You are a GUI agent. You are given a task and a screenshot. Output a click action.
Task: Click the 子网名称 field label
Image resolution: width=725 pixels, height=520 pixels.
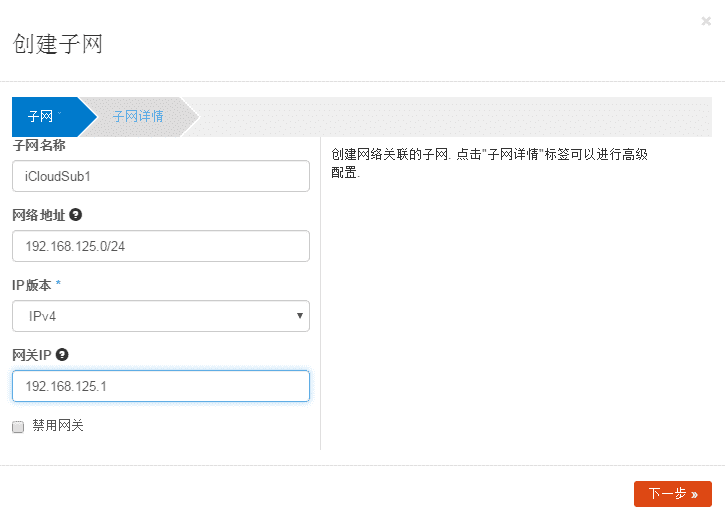39,146
